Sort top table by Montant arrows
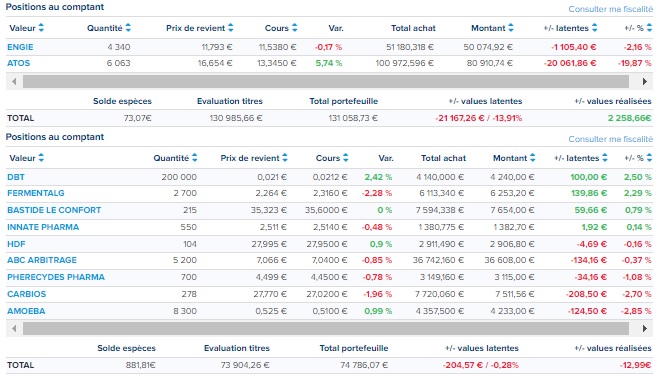 [x=511, y=28]
